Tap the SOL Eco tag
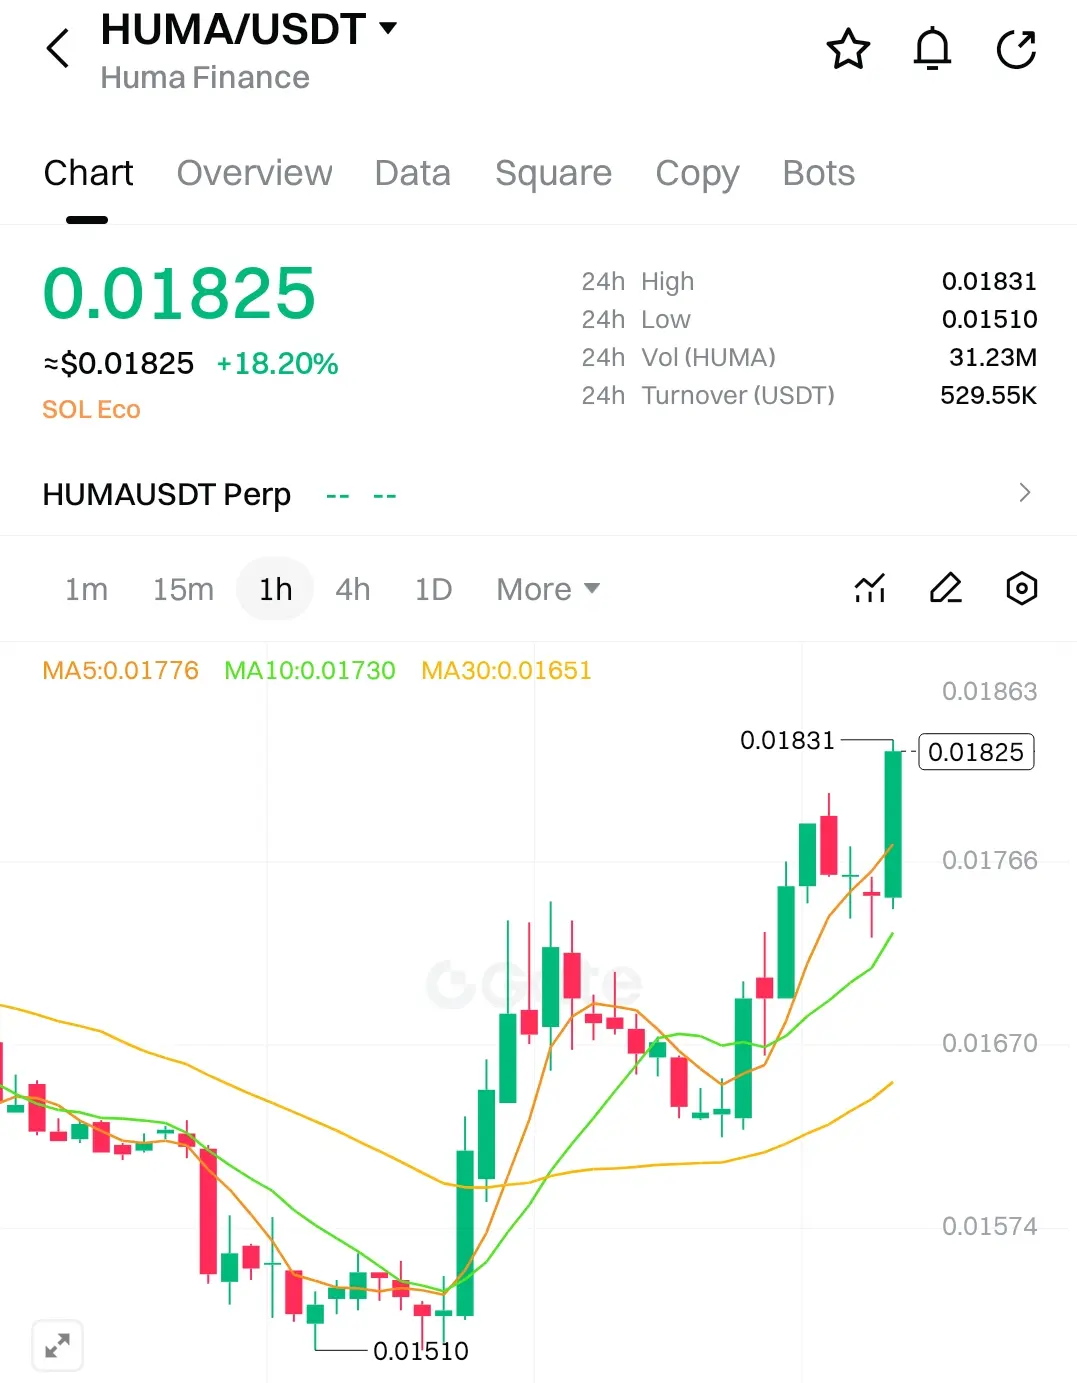 tap(91, 409)
